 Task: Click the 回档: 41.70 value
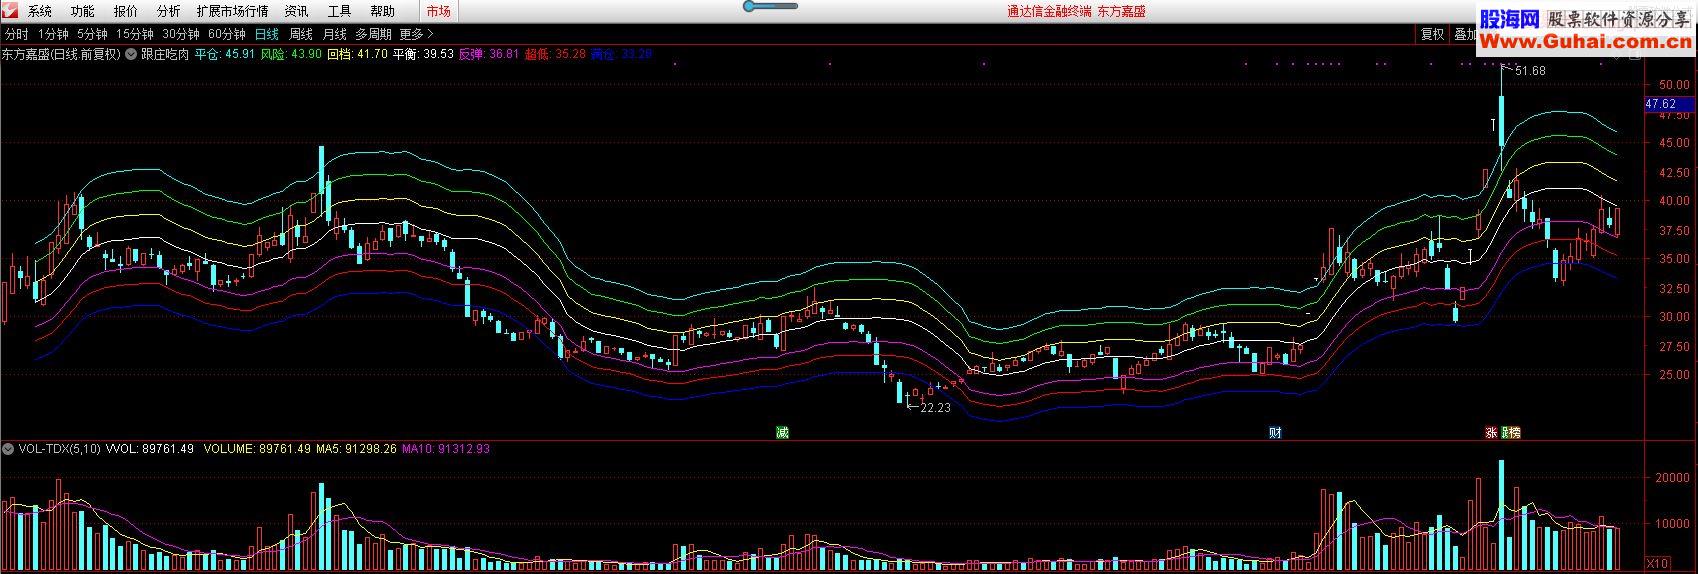pos(357,54)
